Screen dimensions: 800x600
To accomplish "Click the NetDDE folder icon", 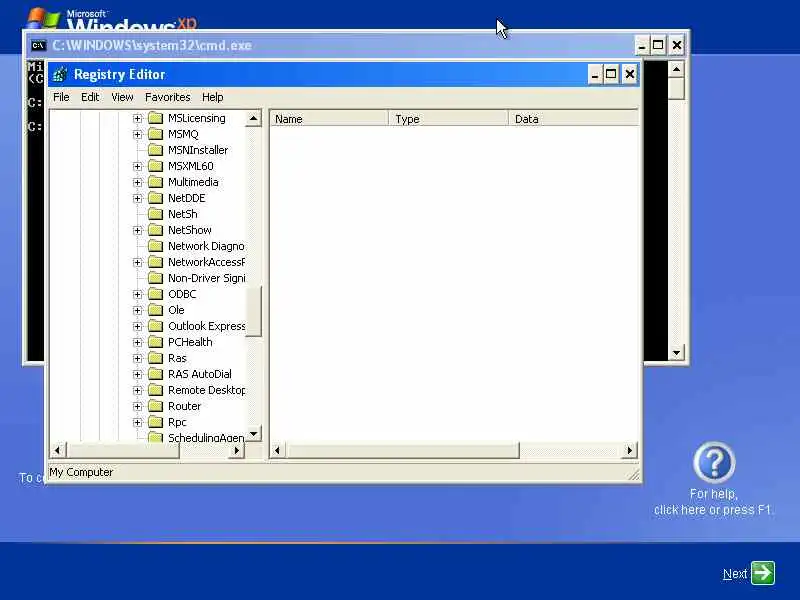I will tap(155, 198).
